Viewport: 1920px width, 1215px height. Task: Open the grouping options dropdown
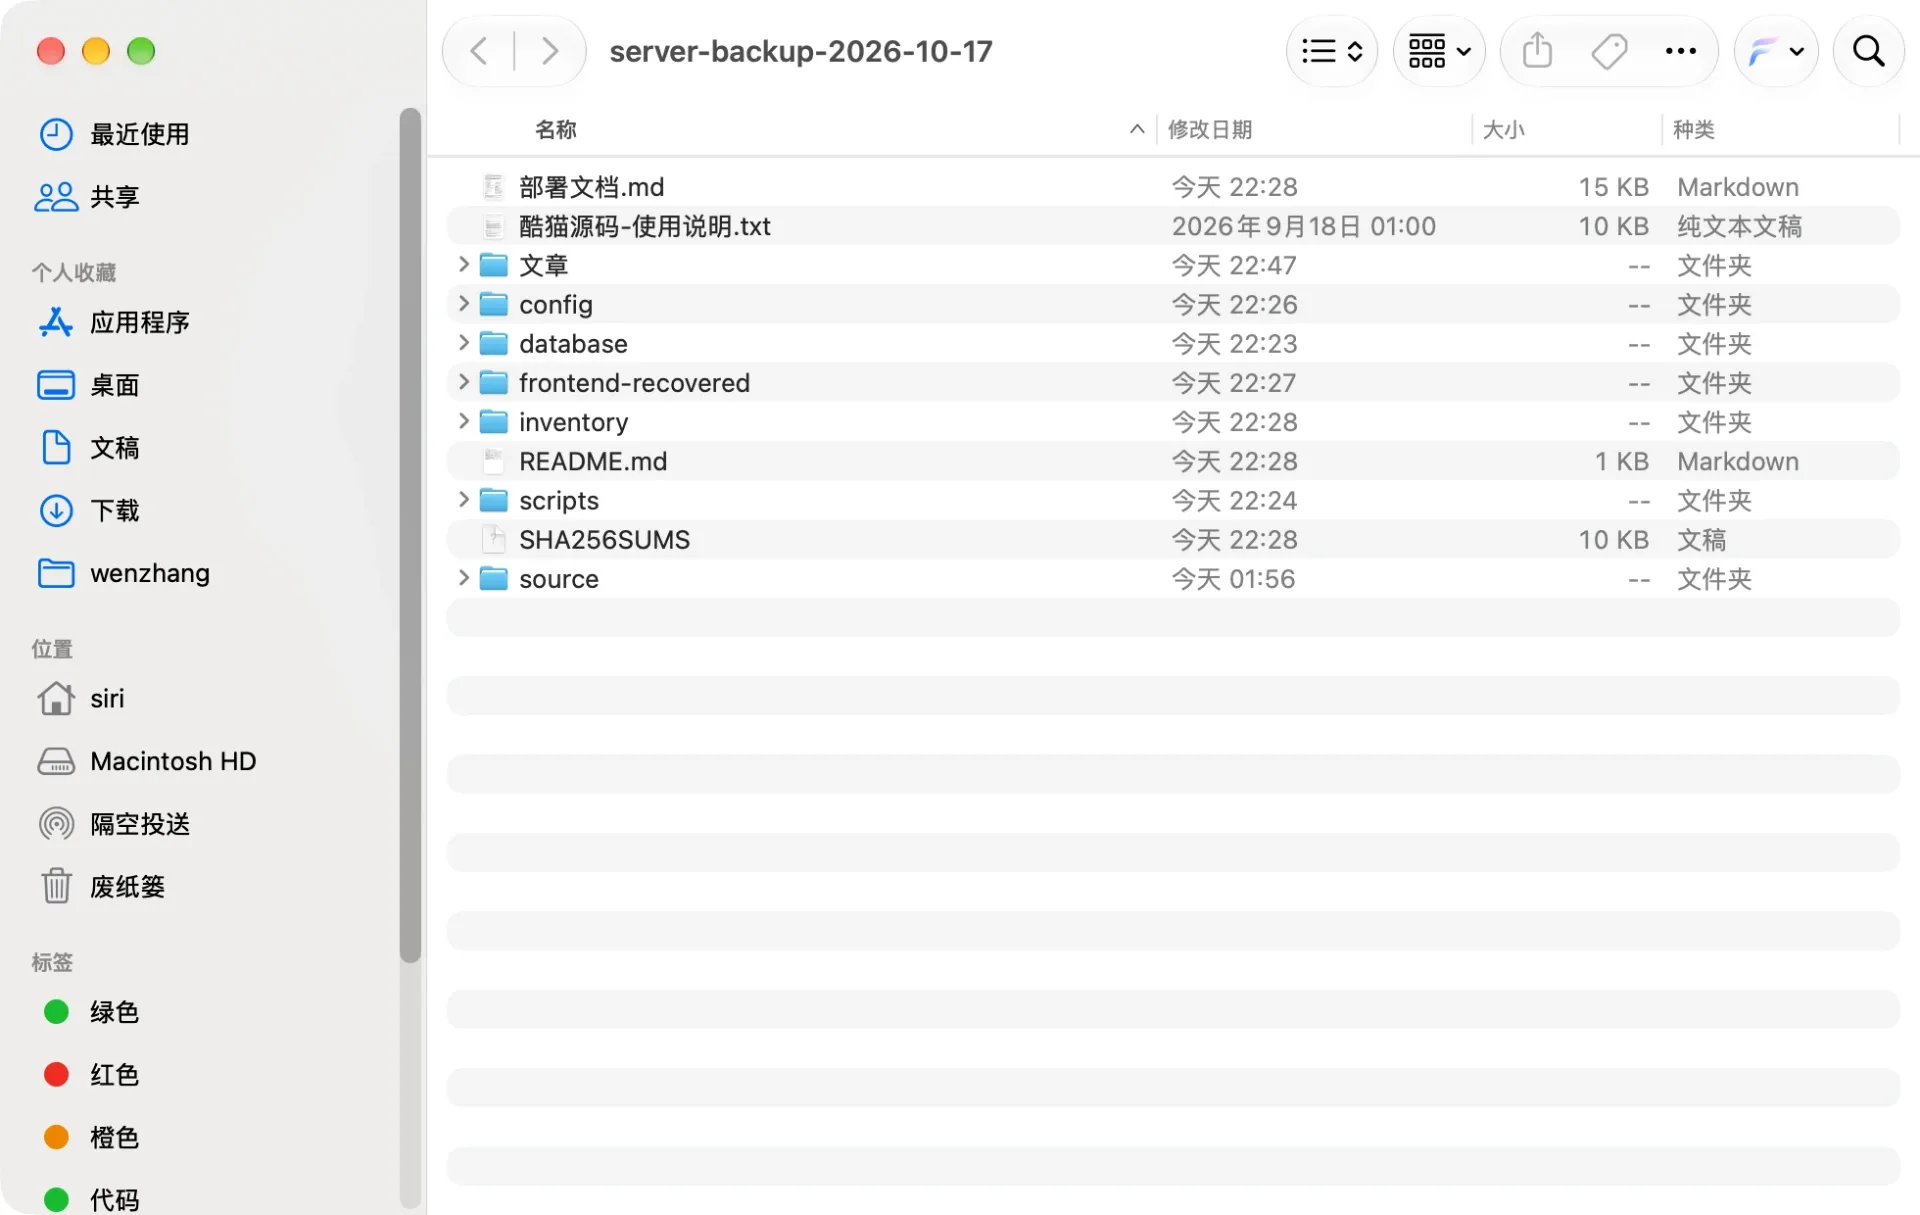(1439, 51)
